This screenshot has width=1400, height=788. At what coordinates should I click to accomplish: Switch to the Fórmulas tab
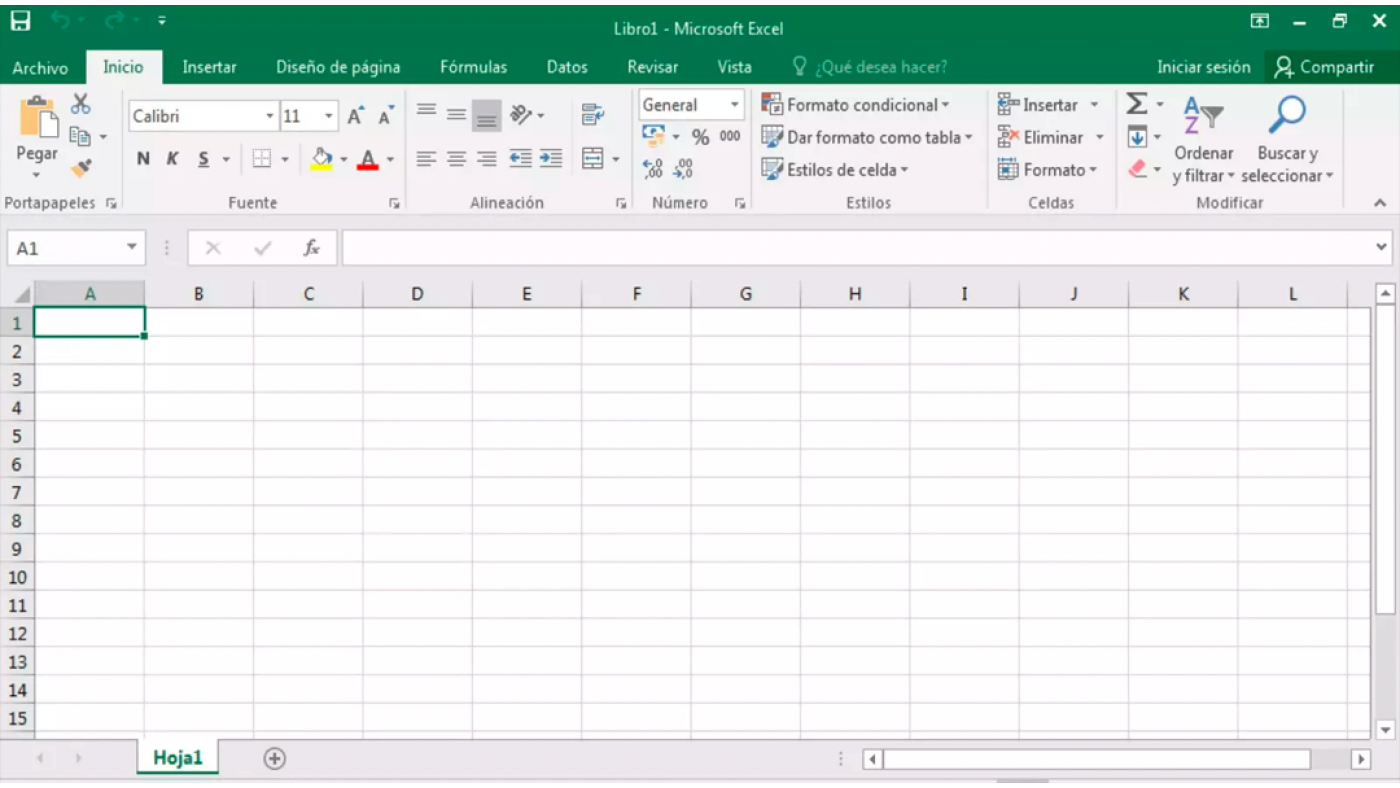[474, 67]
